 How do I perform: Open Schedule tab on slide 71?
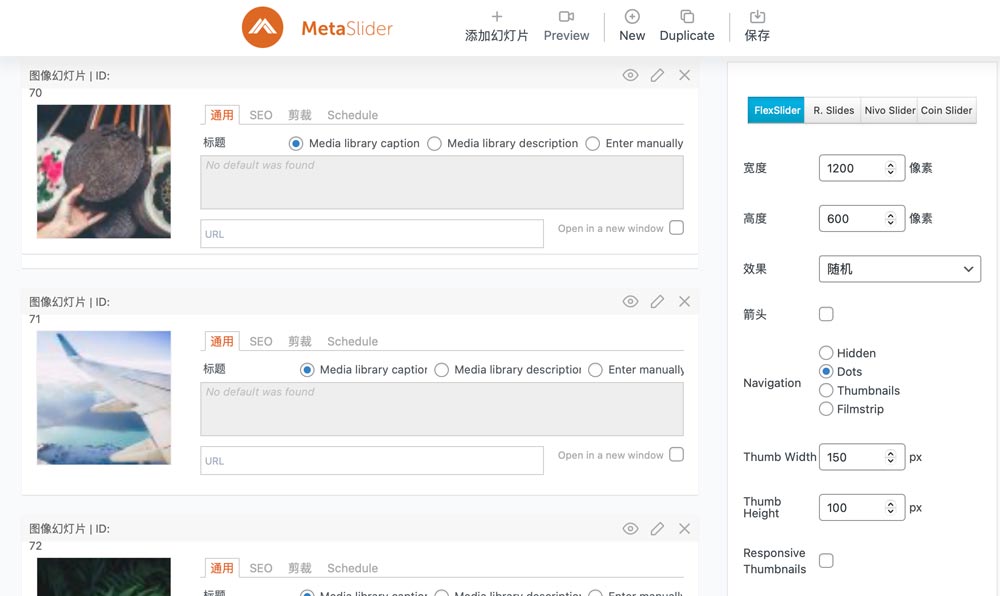click(x=352, y=342)
